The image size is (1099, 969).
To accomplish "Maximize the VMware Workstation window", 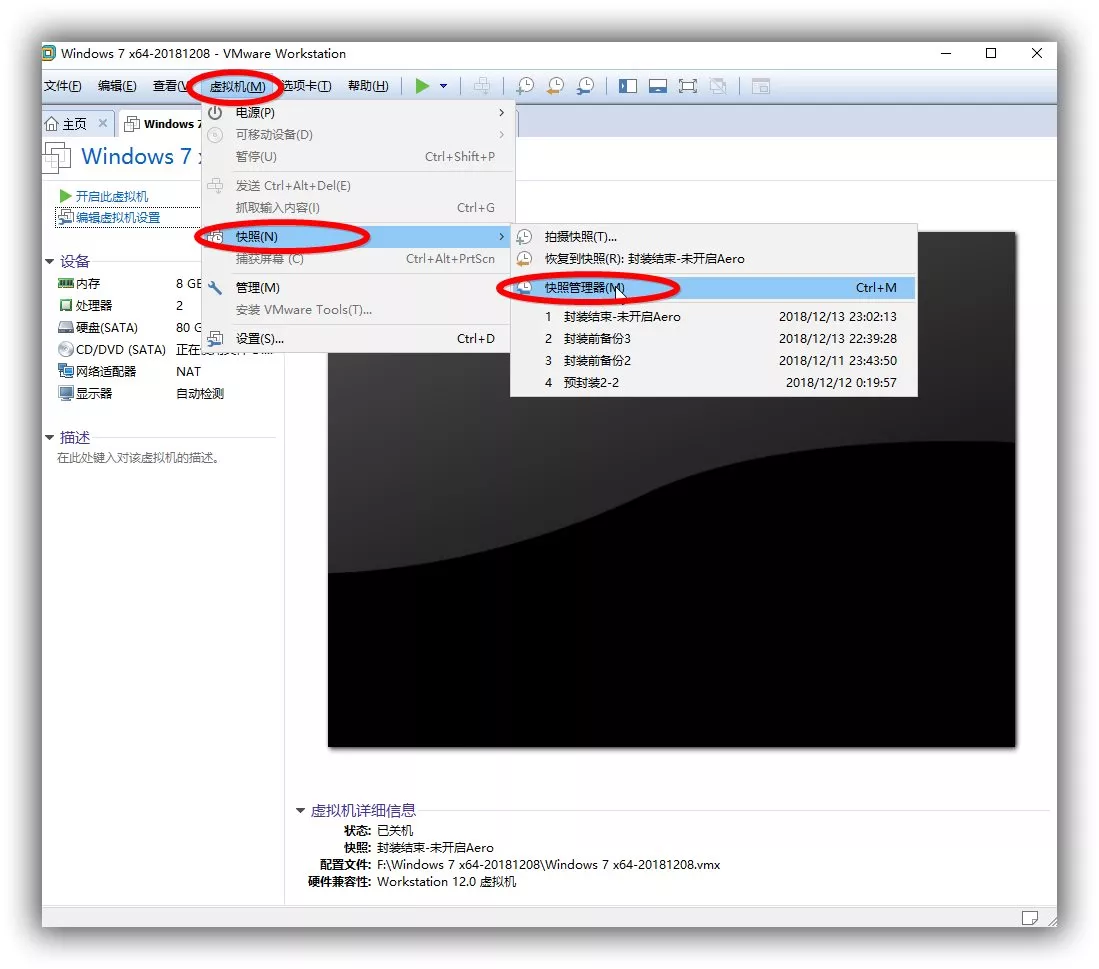I will tap(991, 53).
